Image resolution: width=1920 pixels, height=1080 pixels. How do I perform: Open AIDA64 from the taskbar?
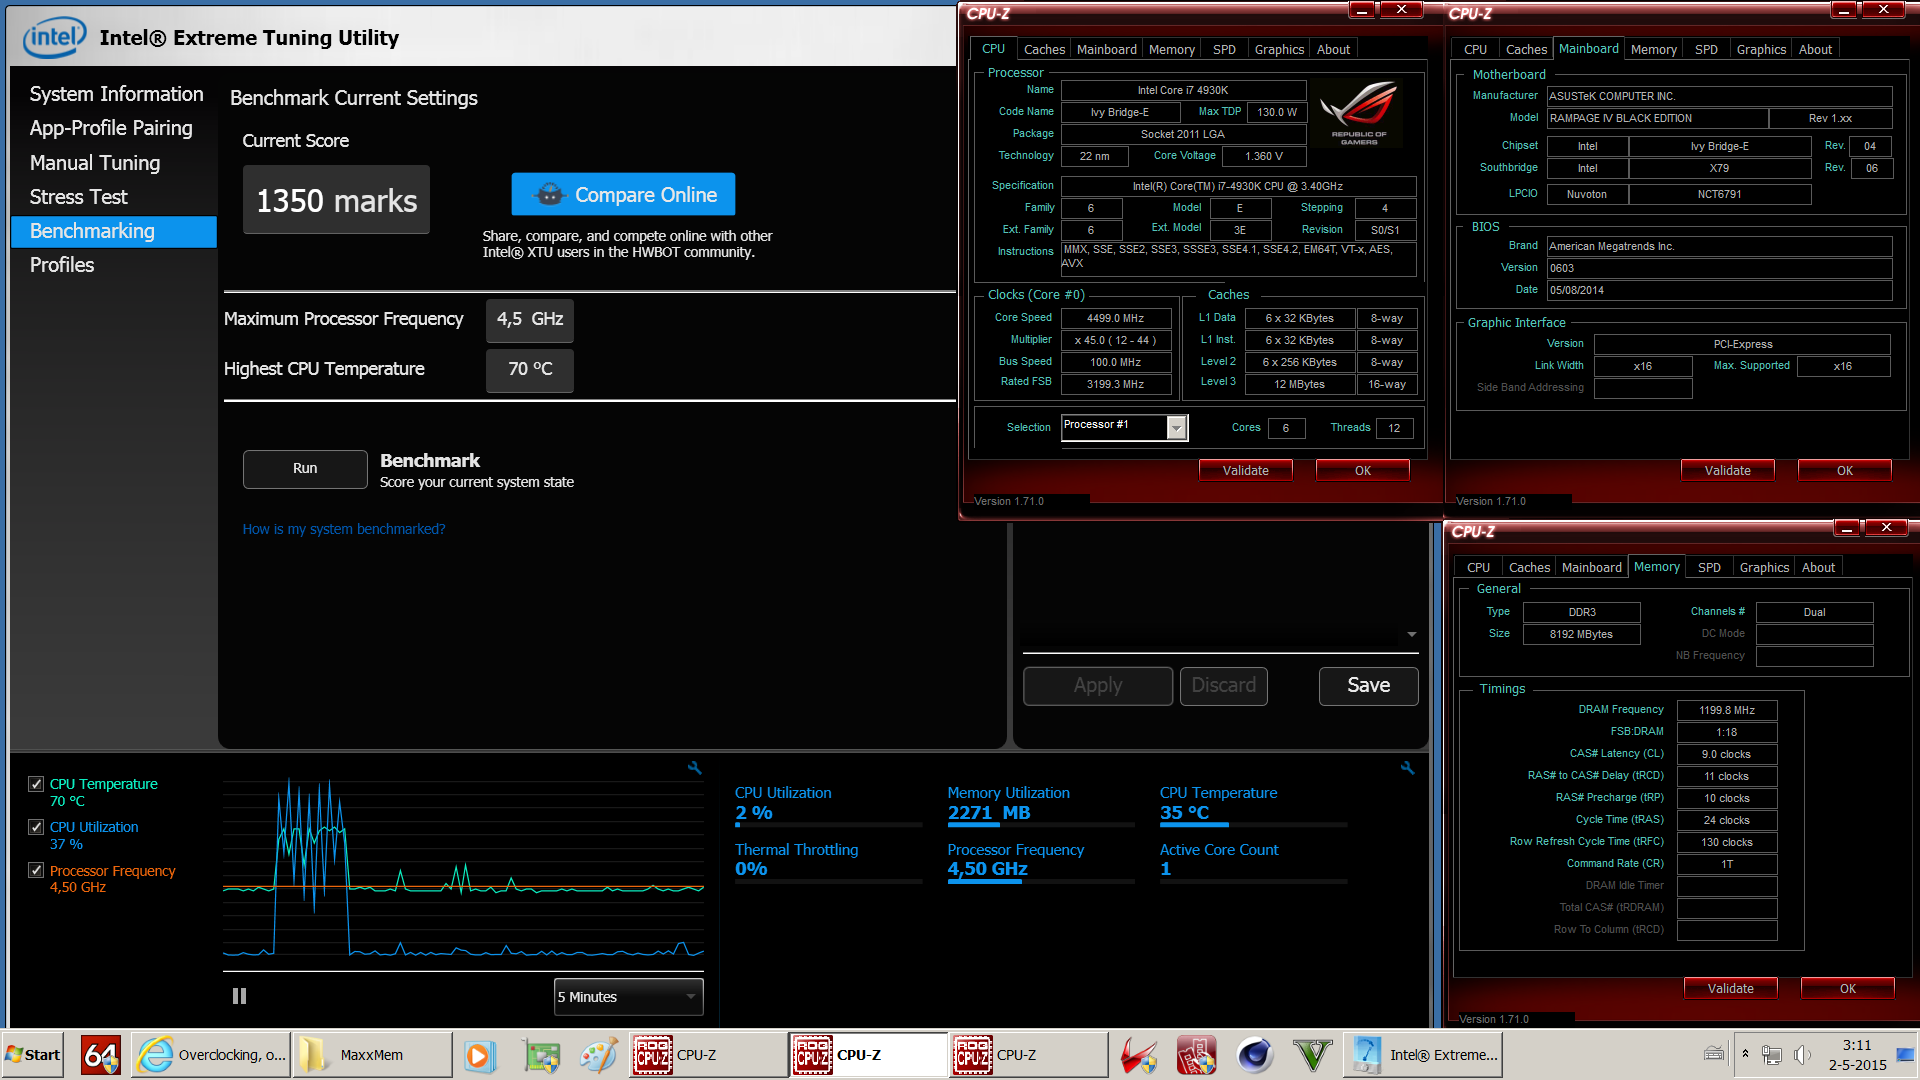[x=100, y=1055]
